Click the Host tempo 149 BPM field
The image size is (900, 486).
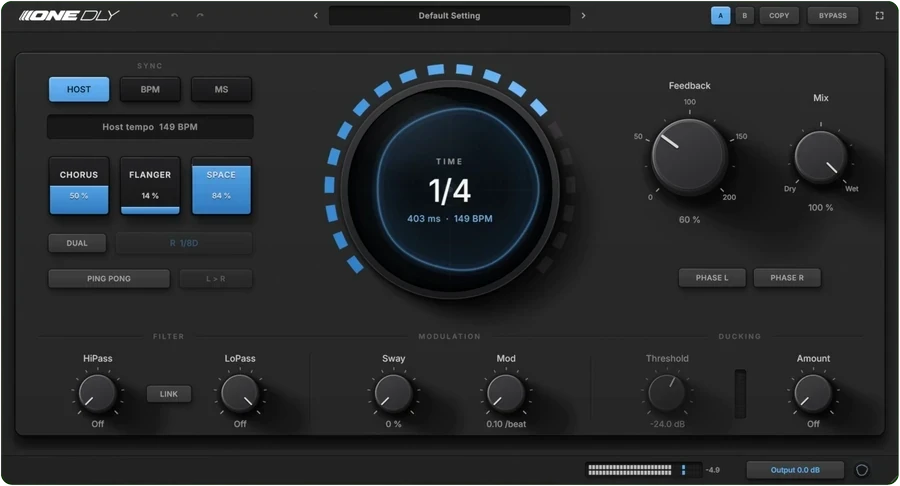coord(150,127)
